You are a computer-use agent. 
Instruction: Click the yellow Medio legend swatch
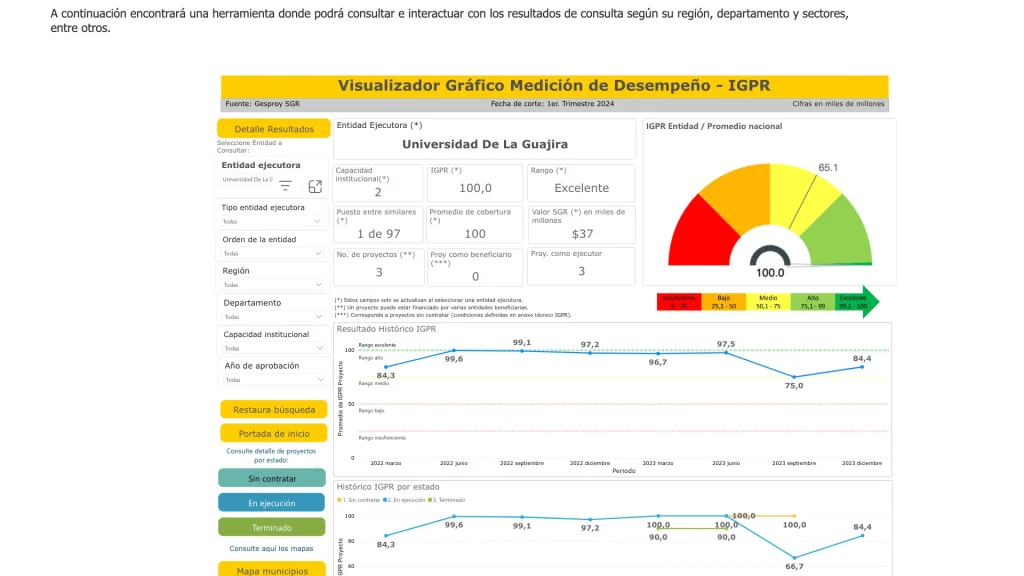[x=768, y=302]
